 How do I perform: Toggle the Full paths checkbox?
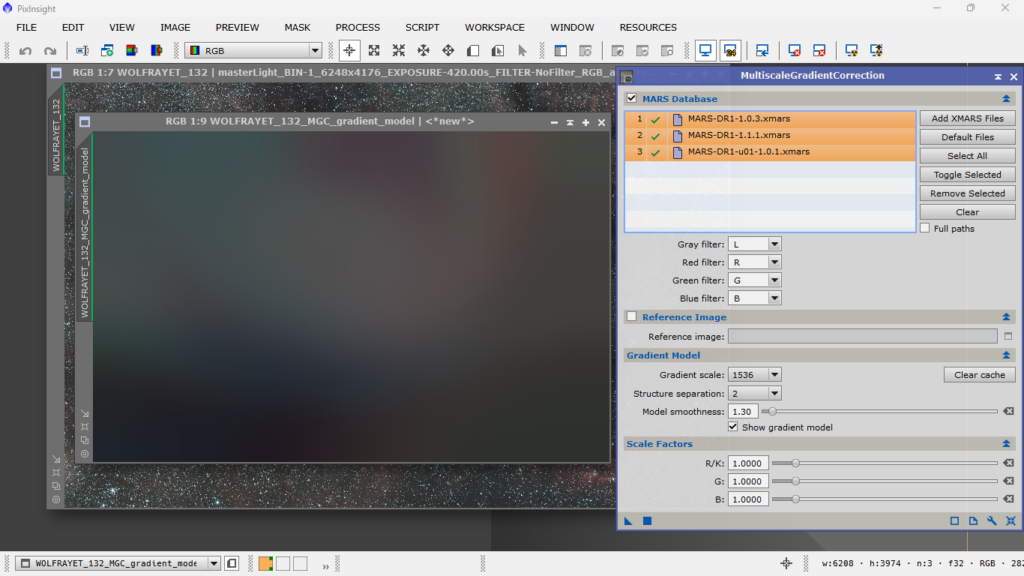(x=925, y=229)
